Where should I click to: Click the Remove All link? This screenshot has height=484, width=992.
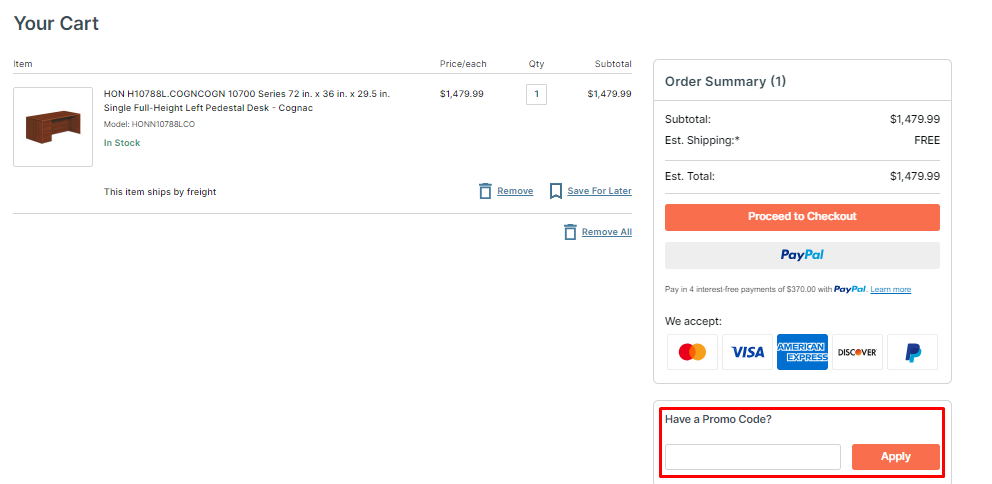(x=607, y=232)
